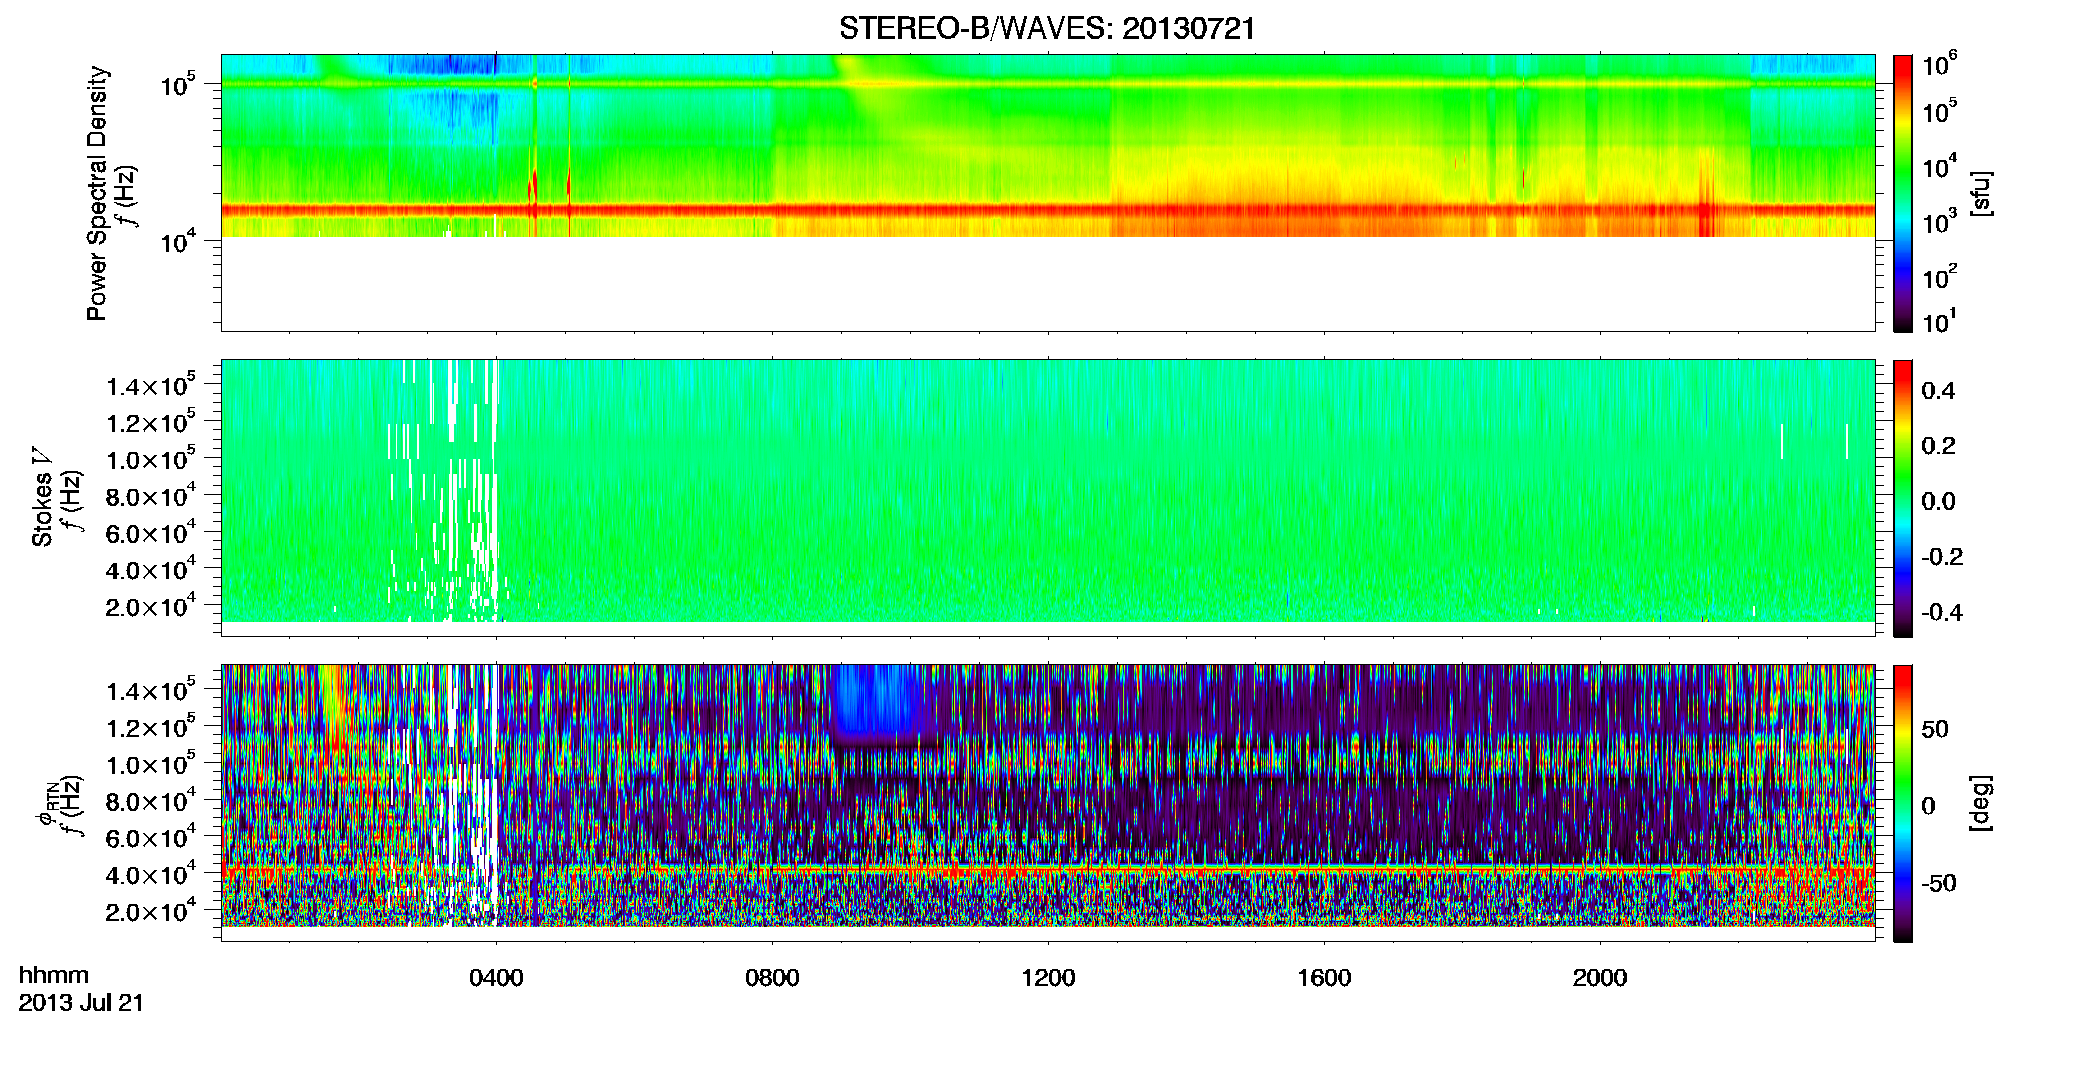The width and height of the screenshot is (2096, 1080).
Task: Click the top panel power spectral density colorbar
Action: coord(1903,193)
